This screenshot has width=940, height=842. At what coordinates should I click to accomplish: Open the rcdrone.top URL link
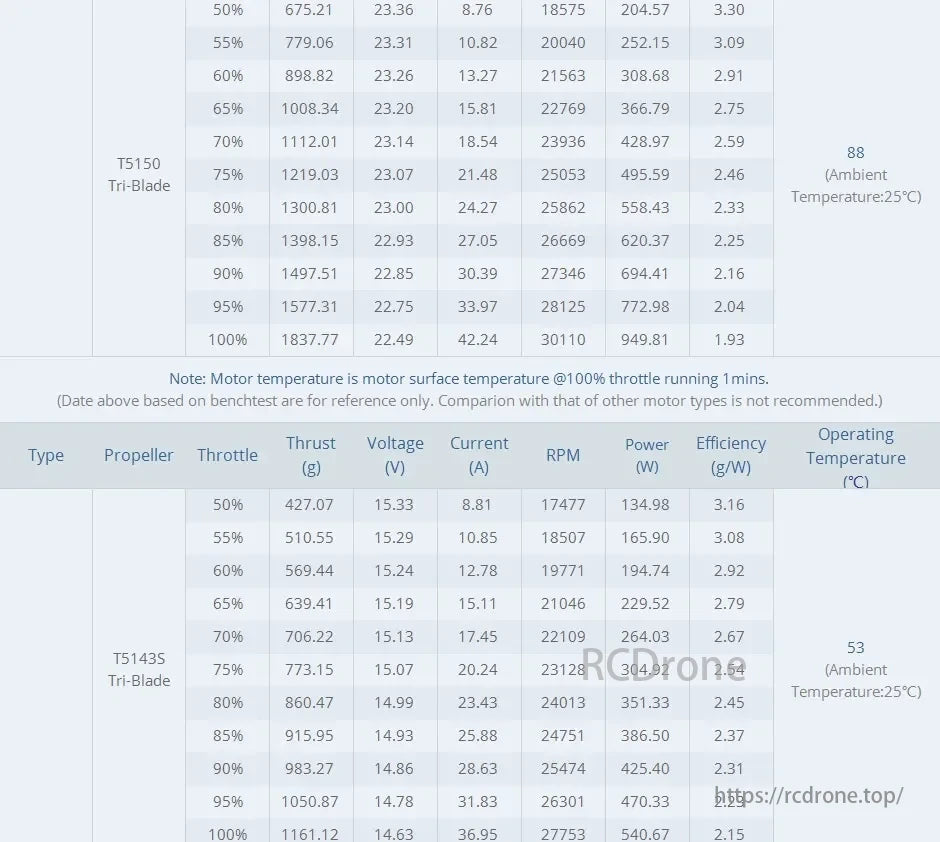point(809,796)
